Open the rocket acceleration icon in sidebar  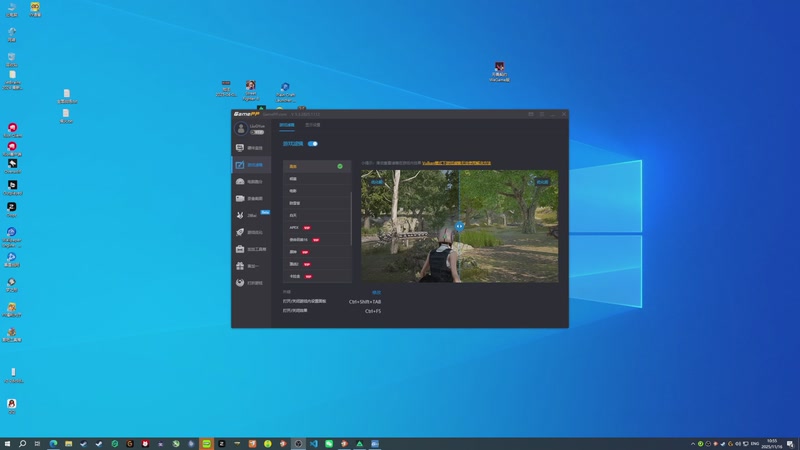[240, 232]
